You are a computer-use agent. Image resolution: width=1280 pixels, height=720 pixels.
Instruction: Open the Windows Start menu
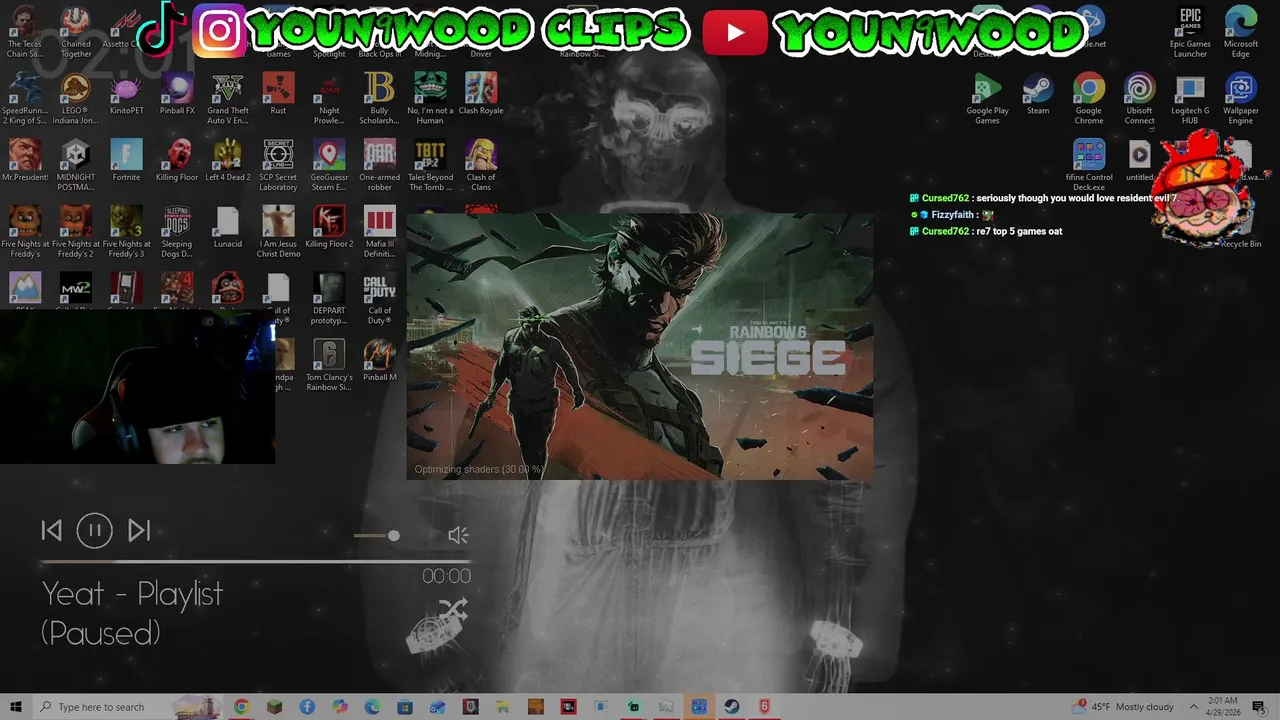click(x=15, y=707)
